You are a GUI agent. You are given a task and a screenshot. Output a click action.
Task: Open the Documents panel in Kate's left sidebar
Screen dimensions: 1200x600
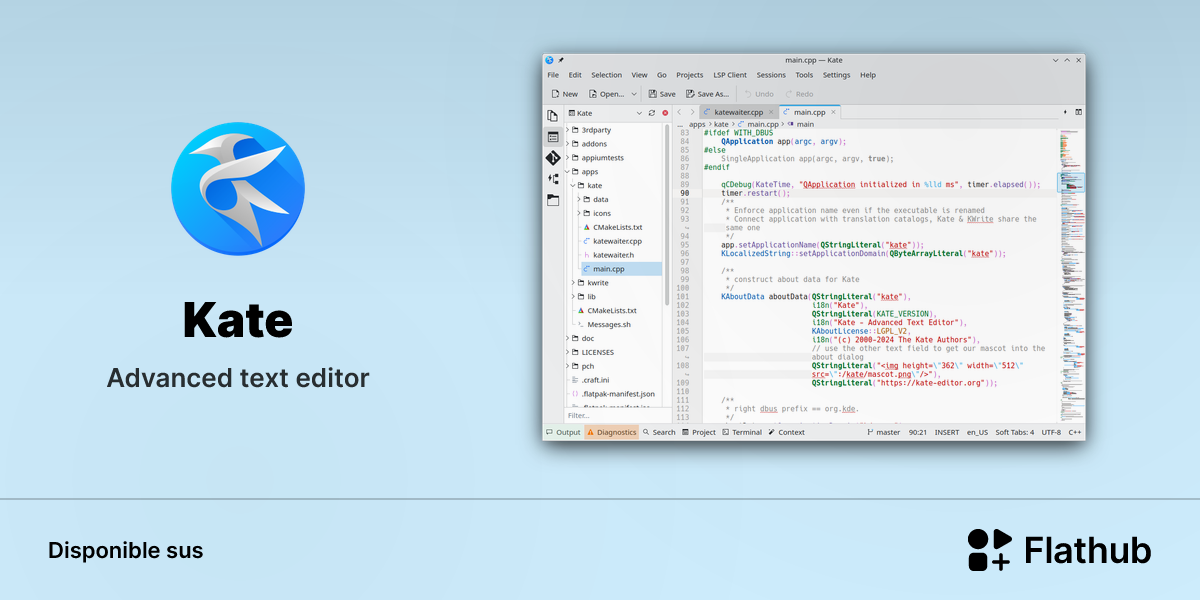[x=553, y=116]
